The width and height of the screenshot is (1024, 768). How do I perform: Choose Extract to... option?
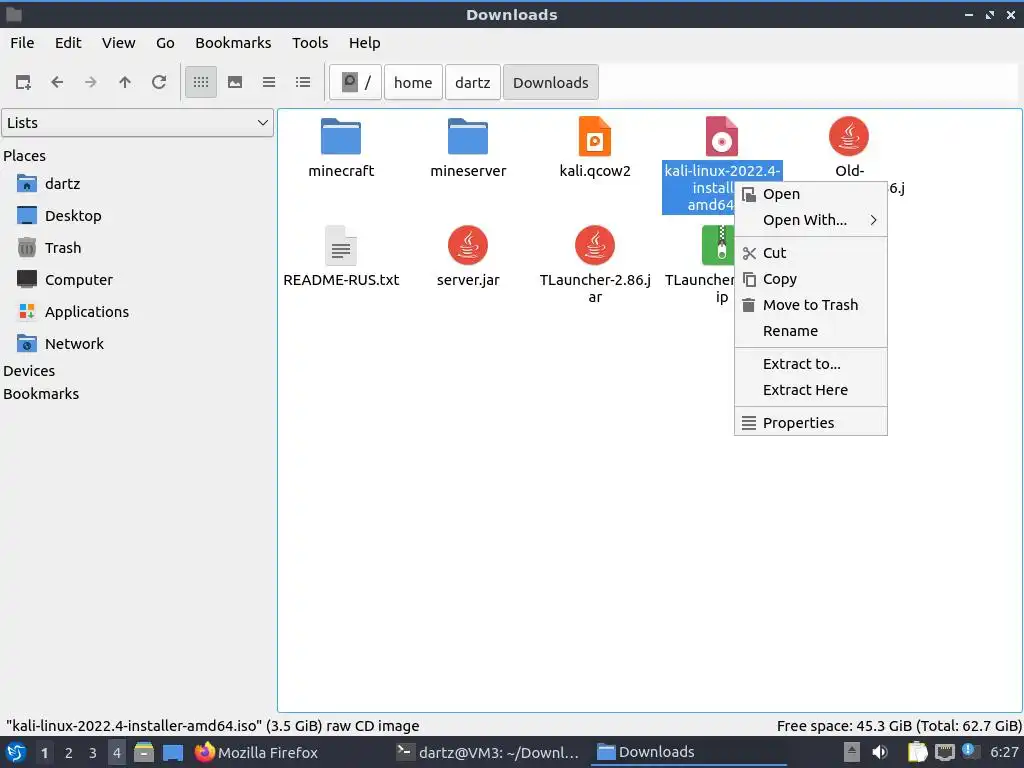pos(810,364)
